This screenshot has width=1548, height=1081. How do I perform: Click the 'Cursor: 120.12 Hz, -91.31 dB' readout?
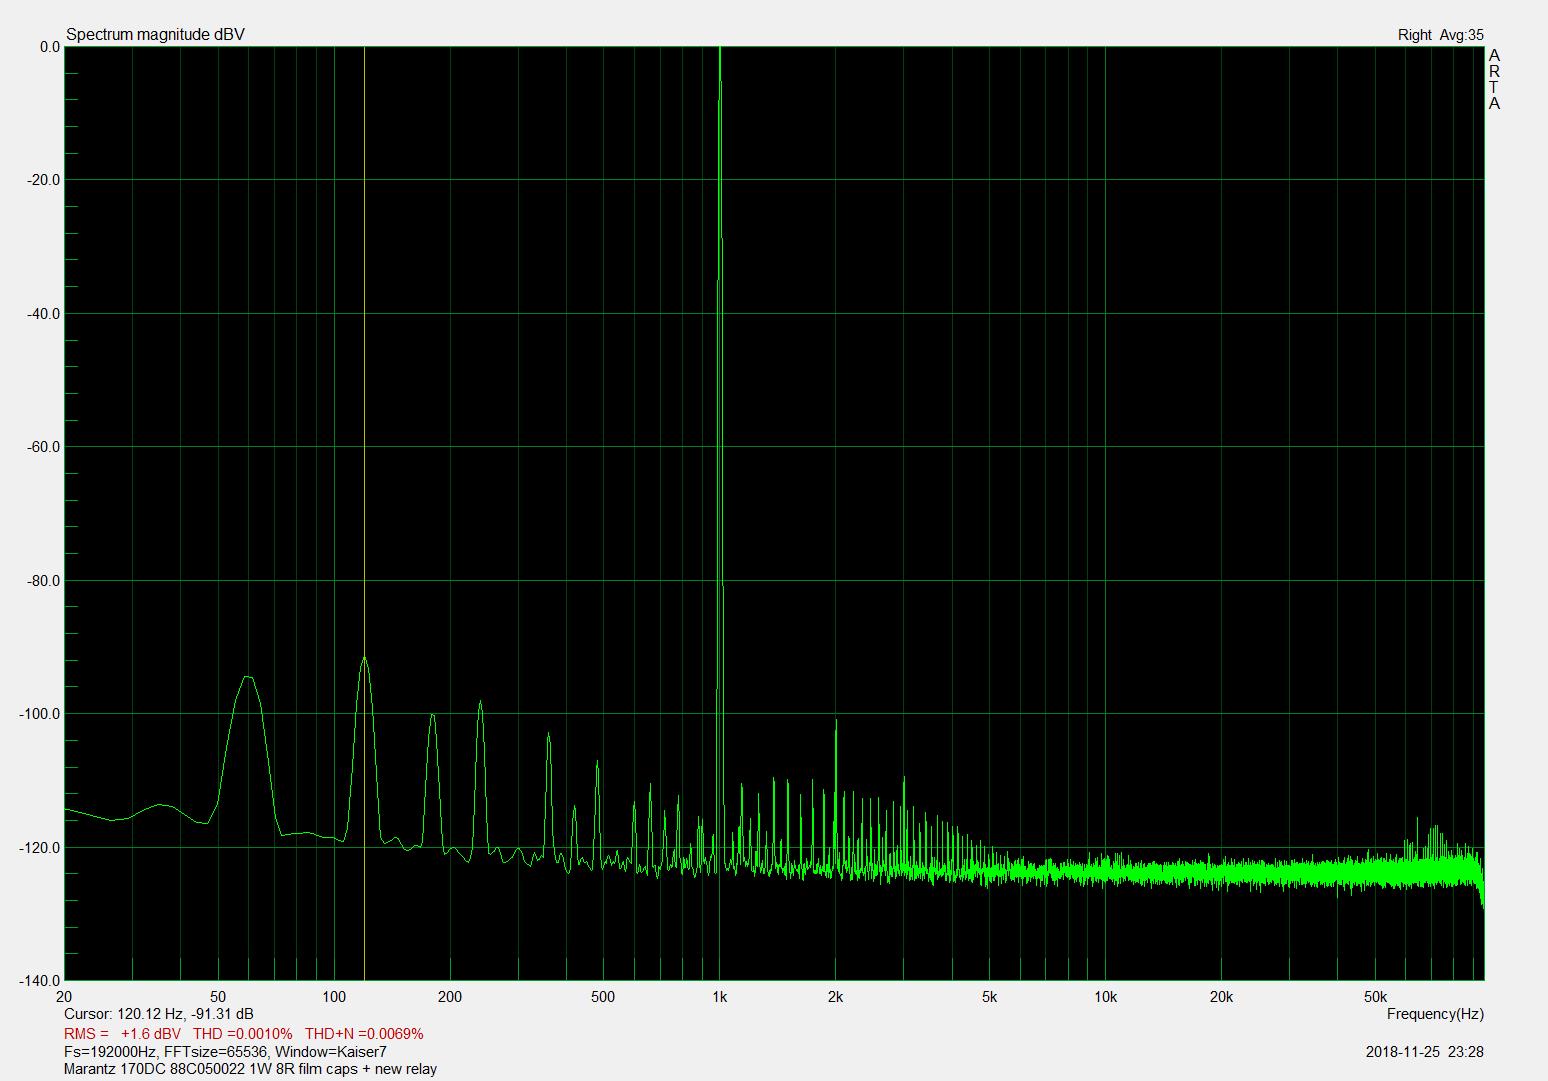tap(158, 1014)
